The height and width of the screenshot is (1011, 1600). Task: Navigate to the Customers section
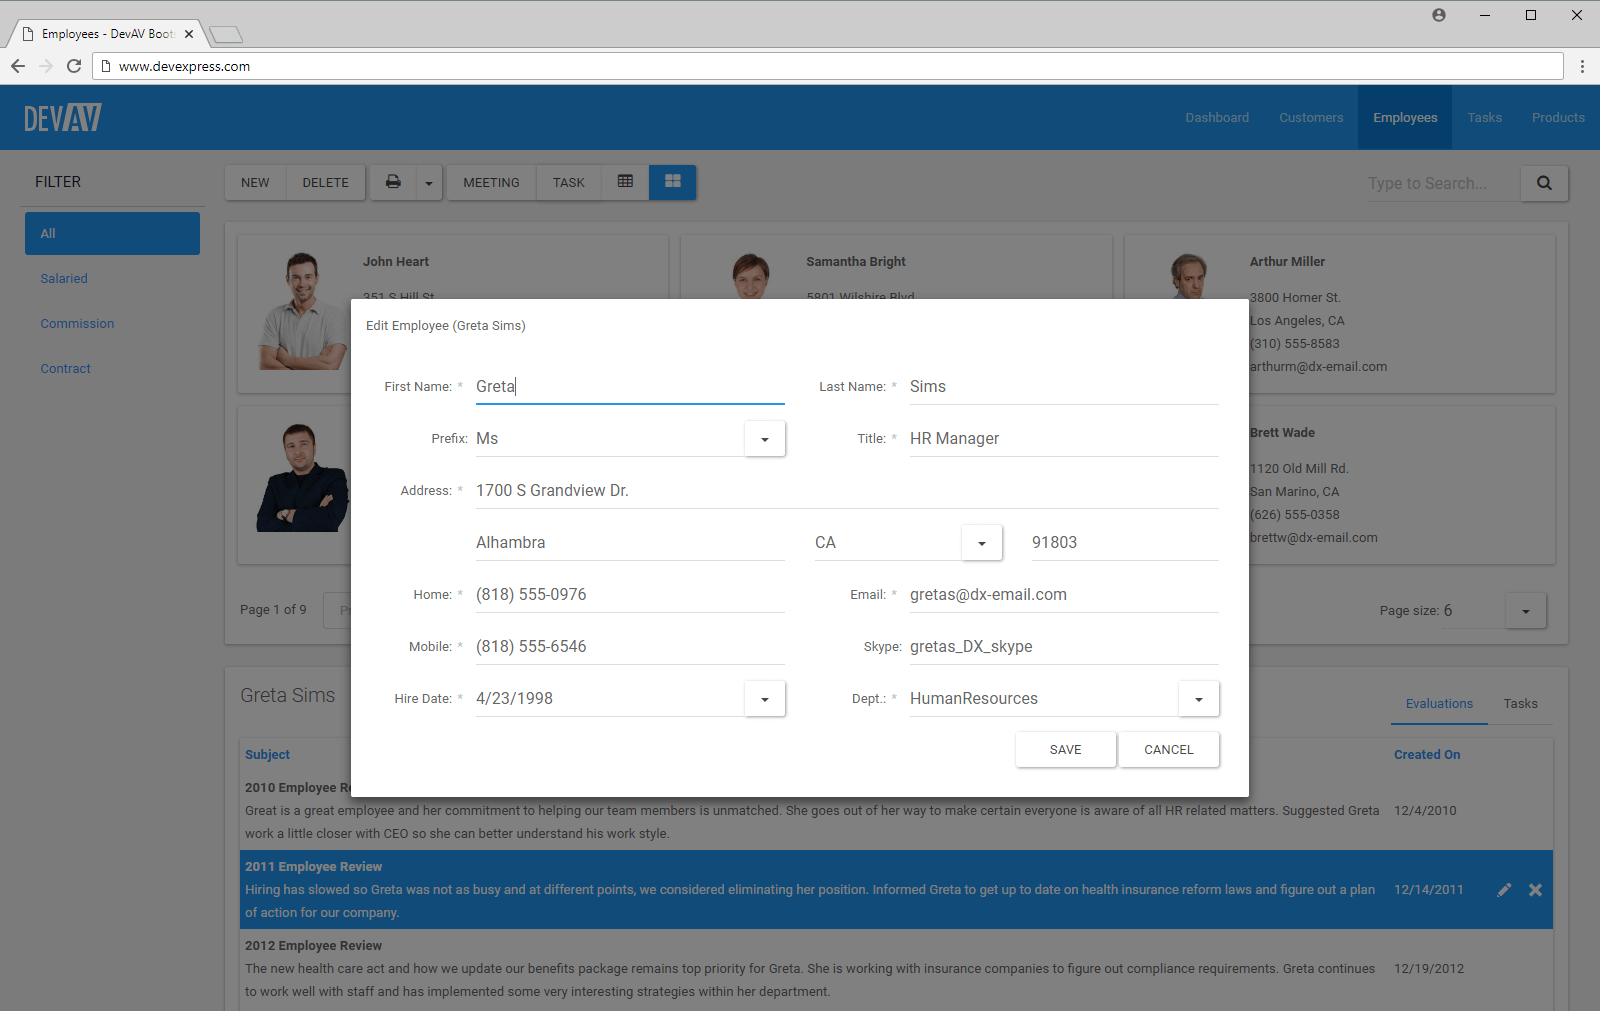[1310, 117]
